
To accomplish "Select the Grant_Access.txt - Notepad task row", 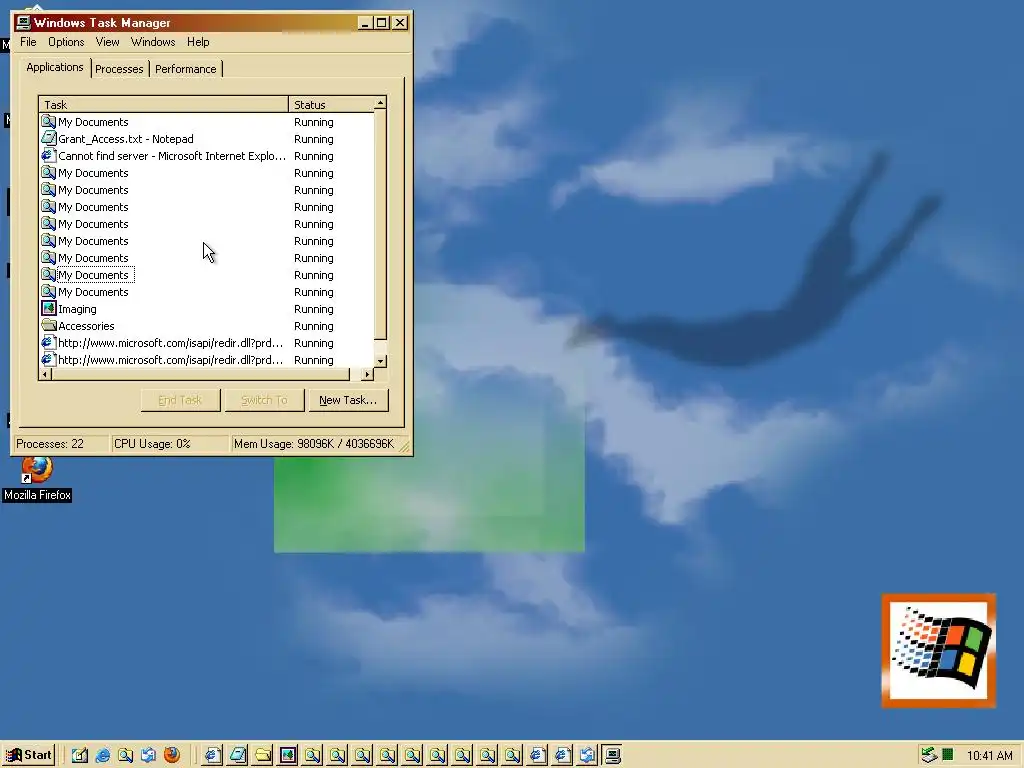I will [206, 139].
